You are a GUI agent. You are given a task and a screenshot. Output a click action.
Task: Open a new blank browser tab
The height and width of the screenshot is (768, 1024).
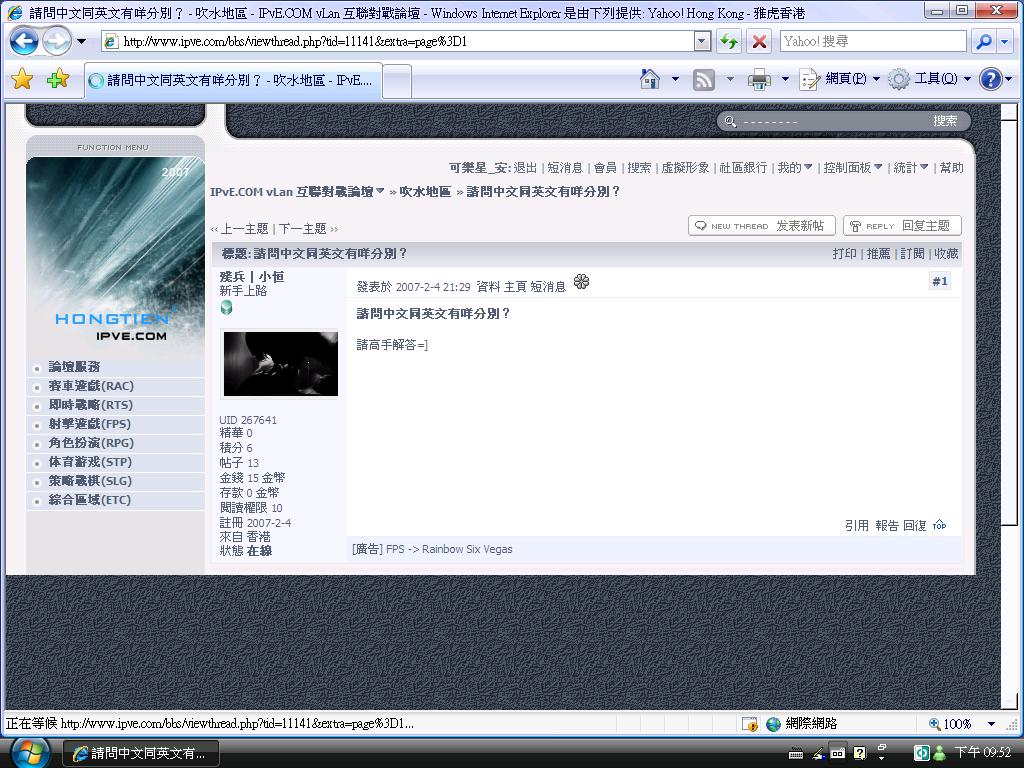(397, 82)
